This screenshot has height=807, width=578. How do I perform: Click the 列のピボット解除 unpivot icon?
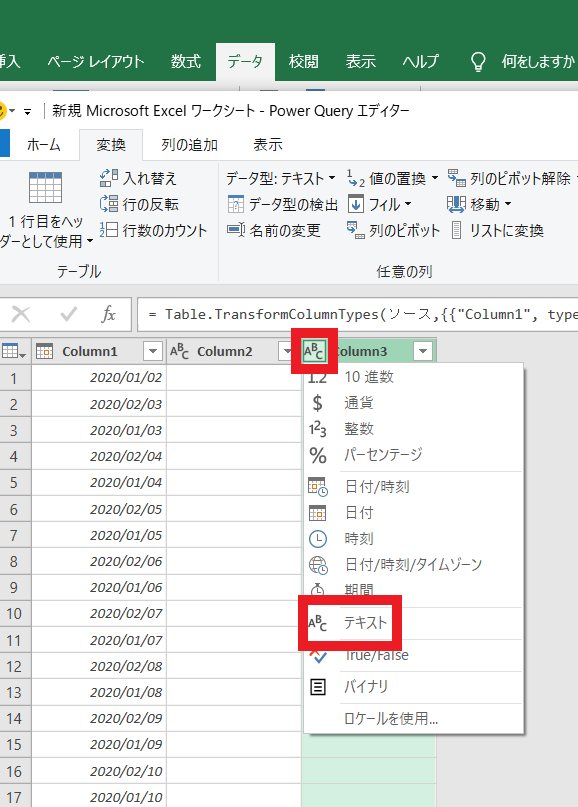tap(457, 178)
